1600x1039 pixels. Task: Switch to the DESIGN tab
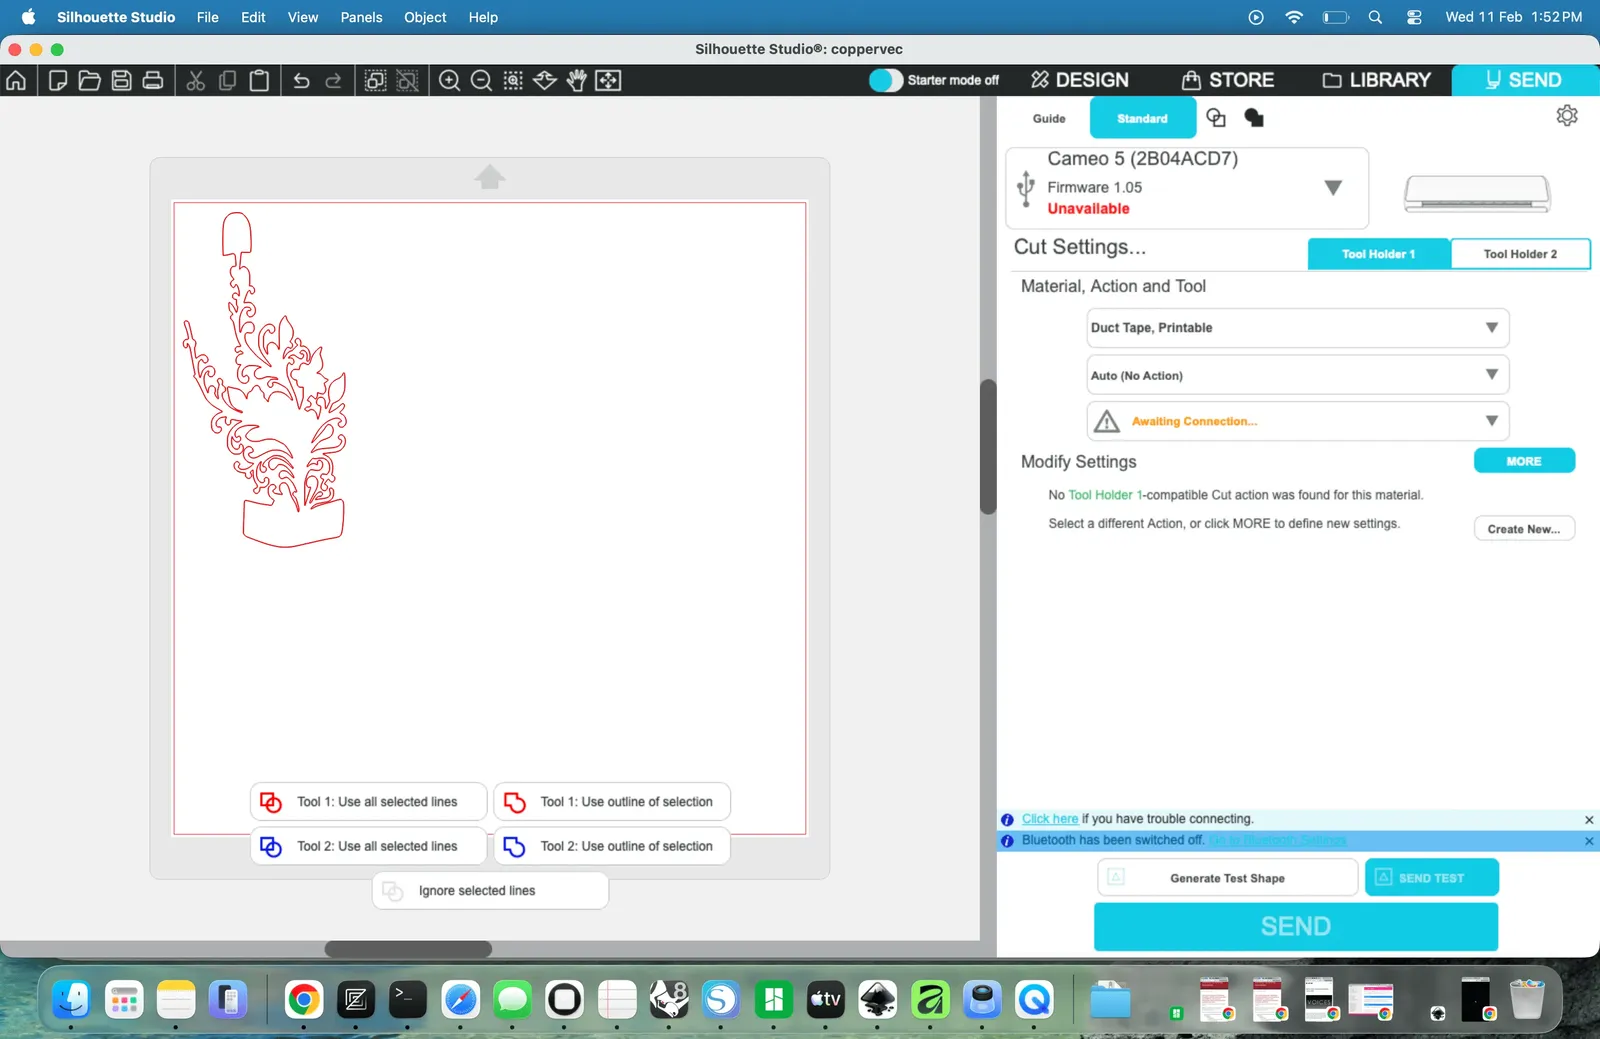click(x=1080, y=80)
